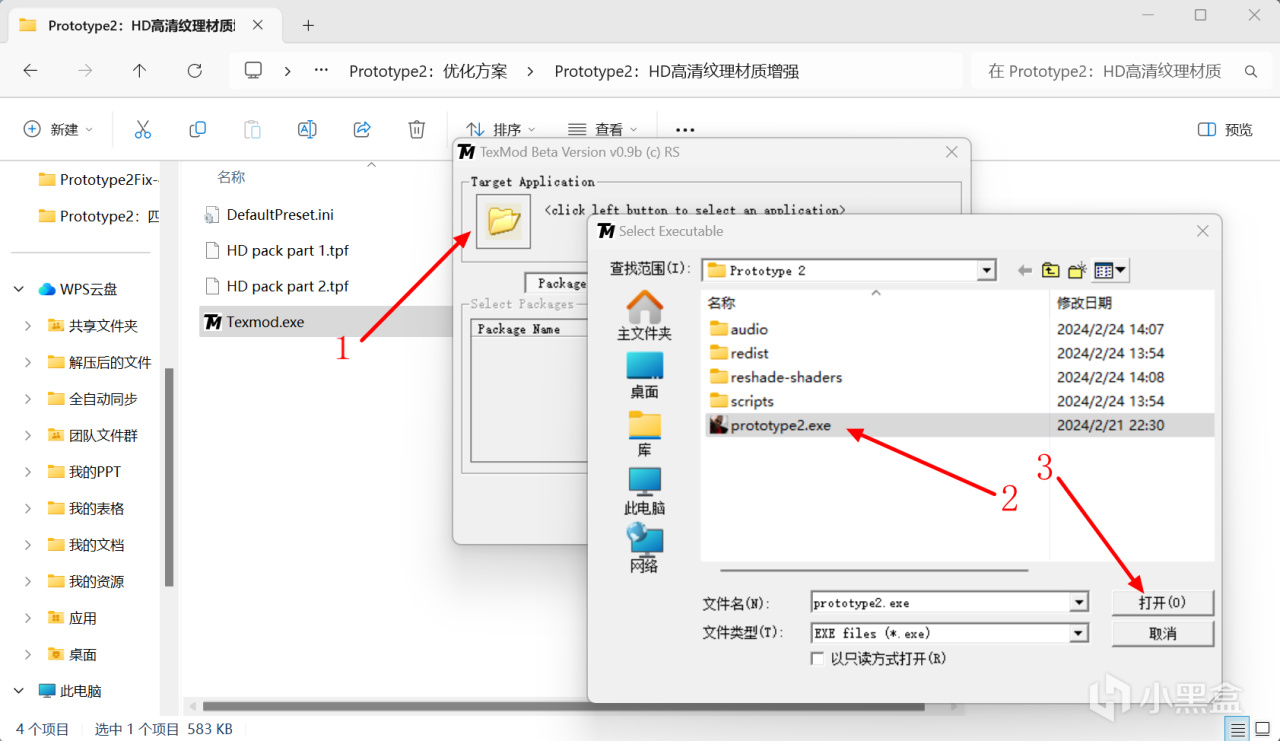Switch Explorer to details view icon
The width and height of the screenshot is (1280, 741).
(x=1237, y=729)
